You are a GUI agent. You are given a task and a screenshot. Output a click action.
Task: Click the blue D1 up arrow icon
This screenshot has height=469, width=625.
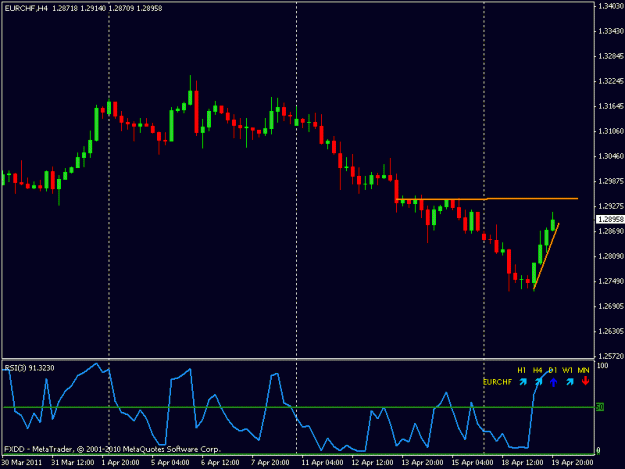point(553,382)
